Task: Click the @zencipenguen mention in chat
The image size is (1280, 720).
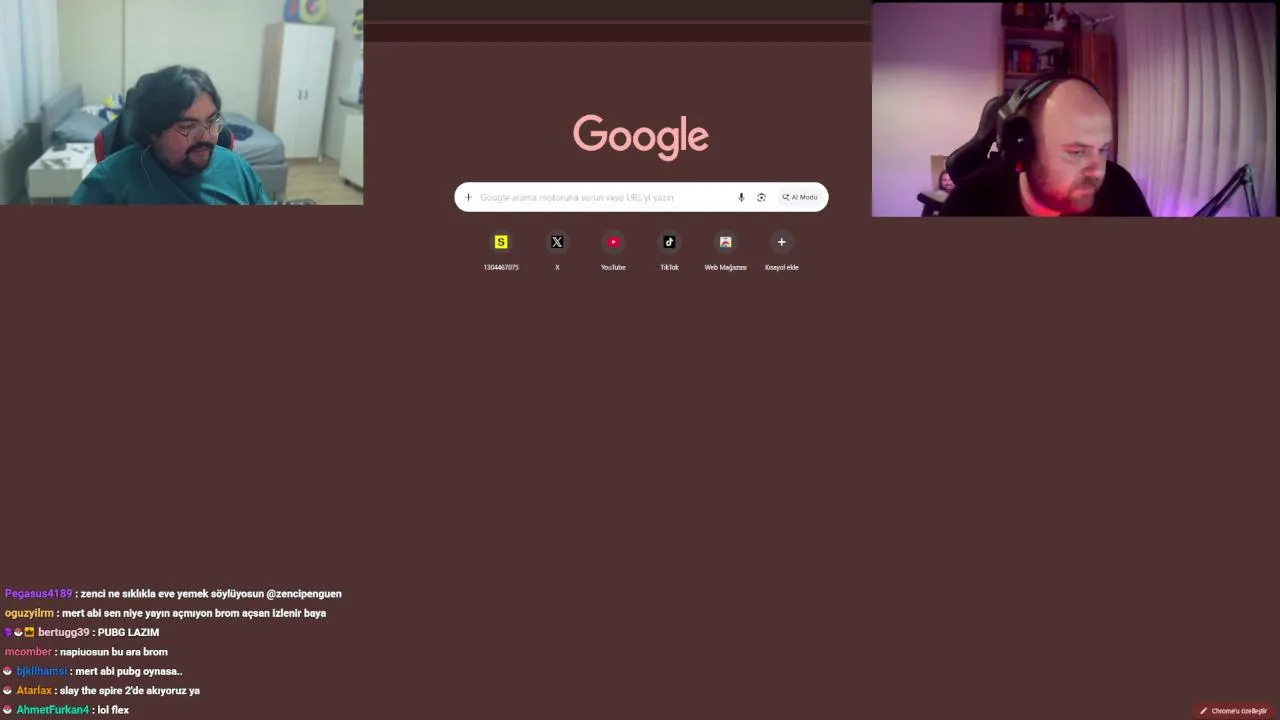Action: [304, 594]
